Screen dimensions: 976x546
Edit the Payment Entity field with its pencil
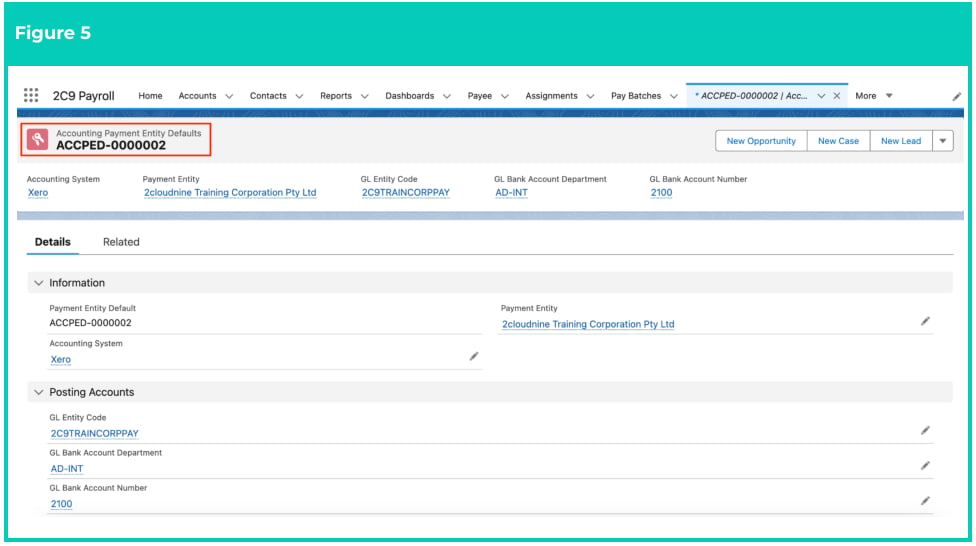926,321
